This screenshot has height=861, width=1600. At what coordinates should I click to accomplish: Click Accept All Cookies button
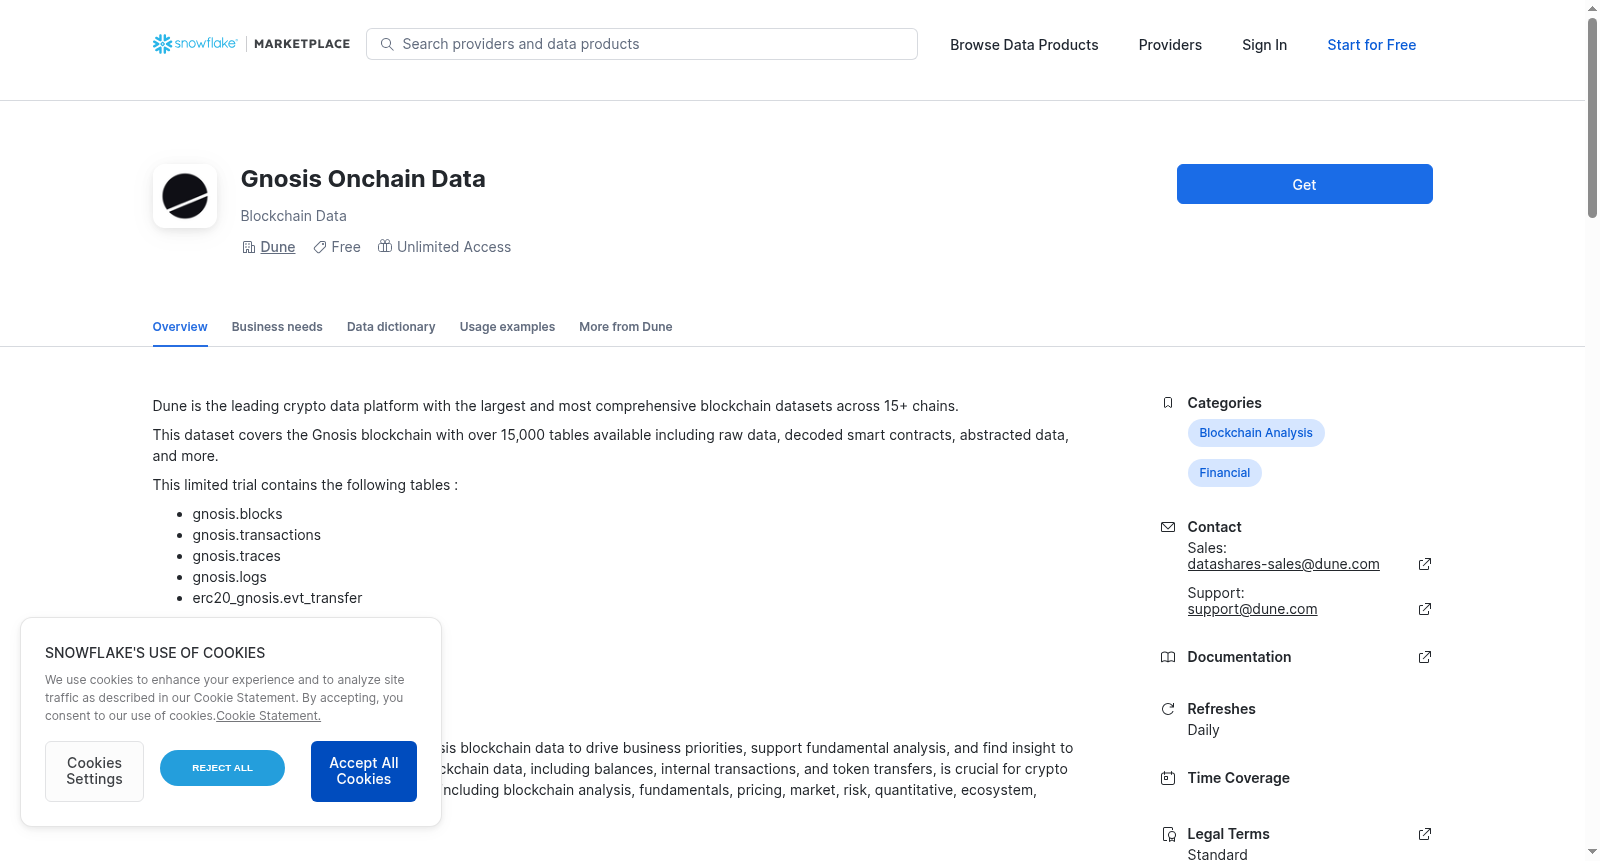(x=364, y=771)
